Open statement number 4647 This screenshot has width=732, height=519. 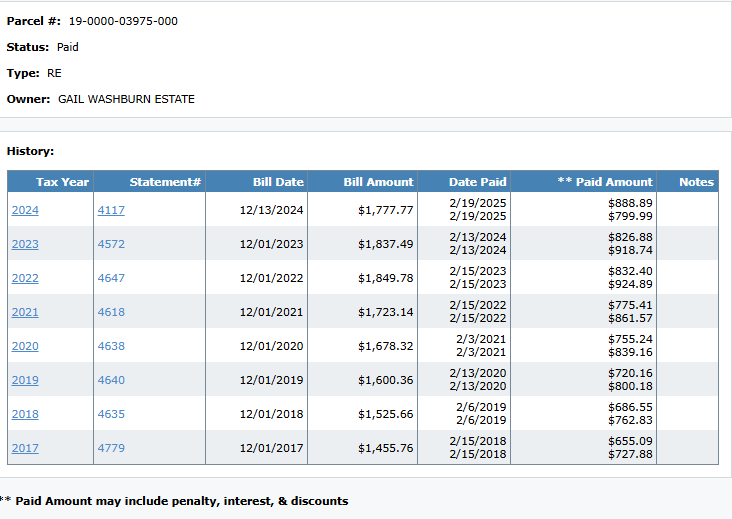(x=111, y=278)
